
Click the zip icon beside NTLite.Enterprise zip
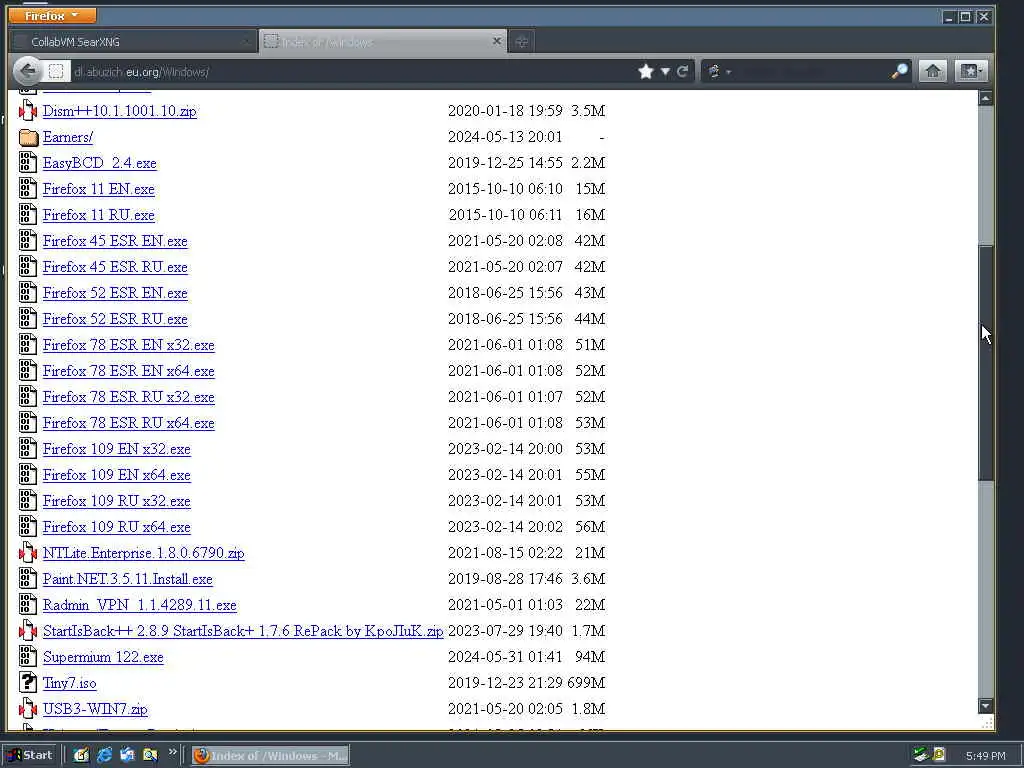coord(27,552)
